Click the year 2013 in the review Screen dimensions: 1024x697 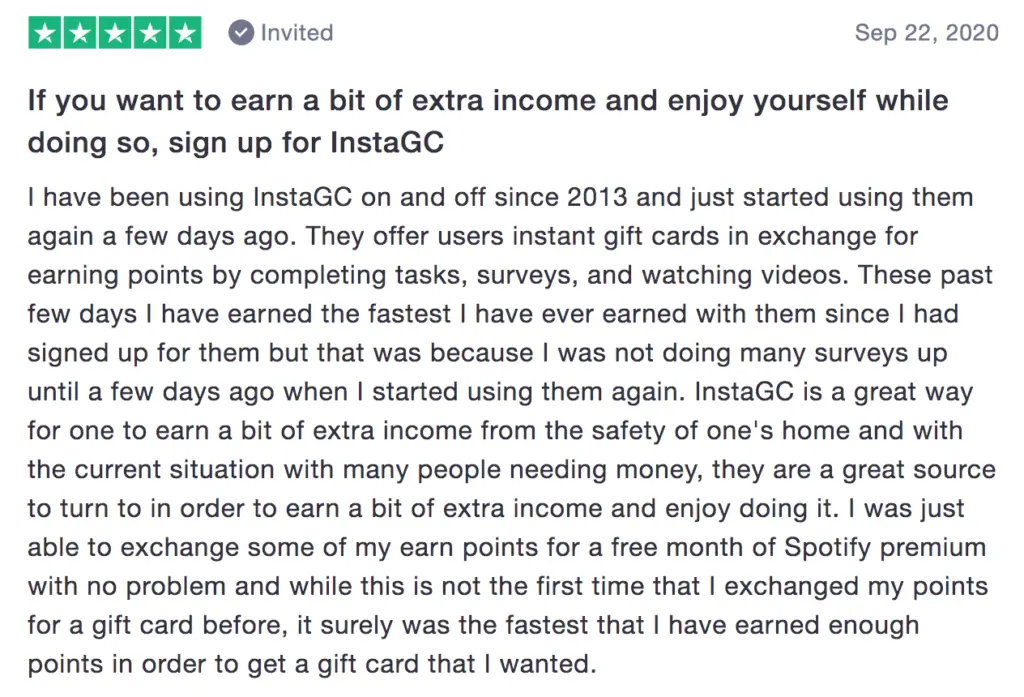click(597, 197)
